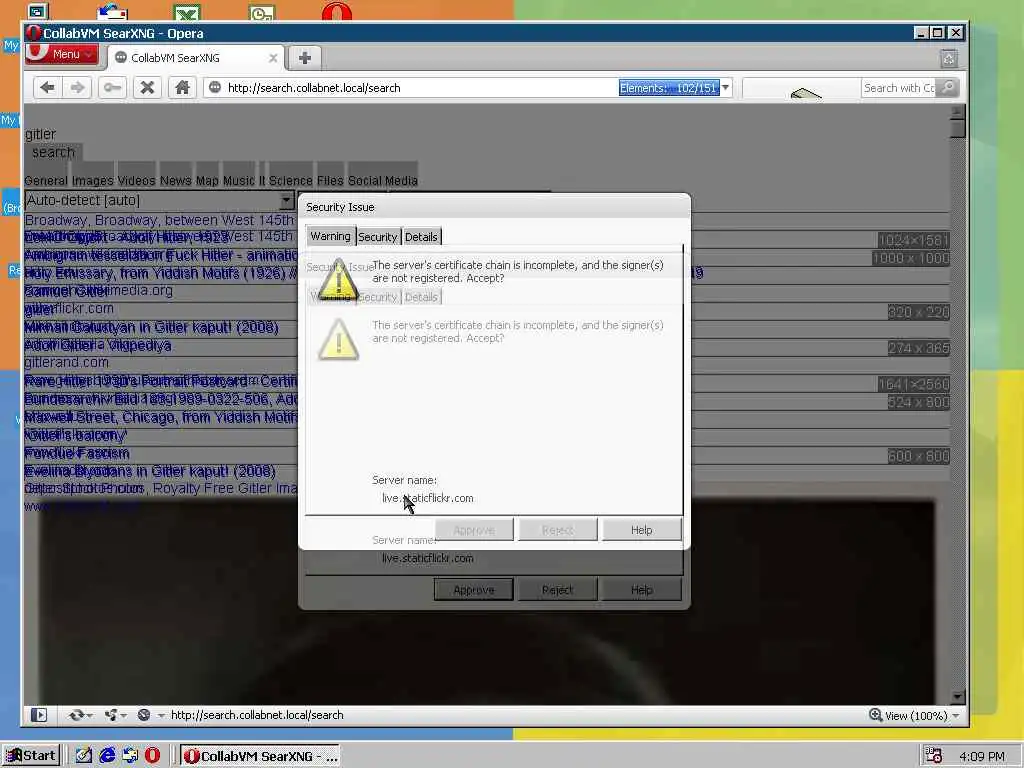Open the Opera Link sync icon
The height and width of the screenshot is (768, 1024).
click(76, 715)
